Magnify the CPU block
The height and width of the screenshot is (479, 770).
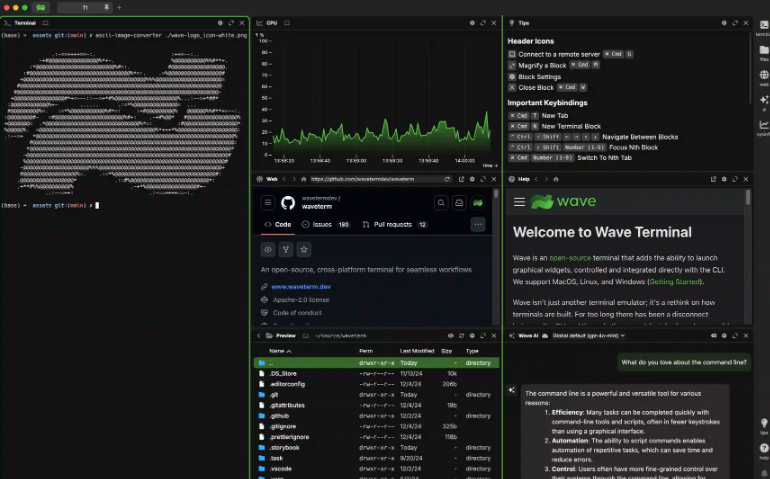point(483,23)
